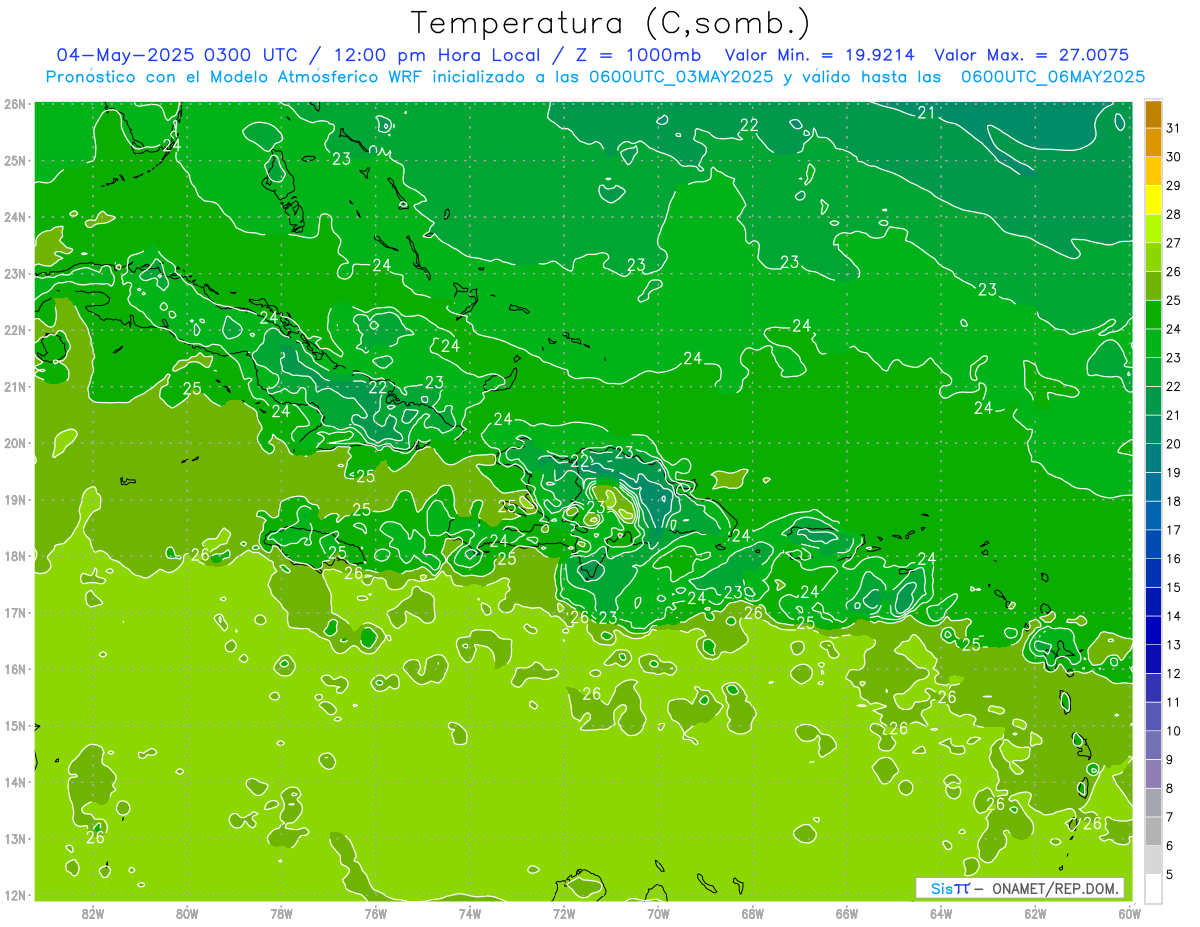The height and width of the screenshot is (927, 1200).
Task: Select the "Valor Min. = 19.9214" value
Action: pos(818,55)
